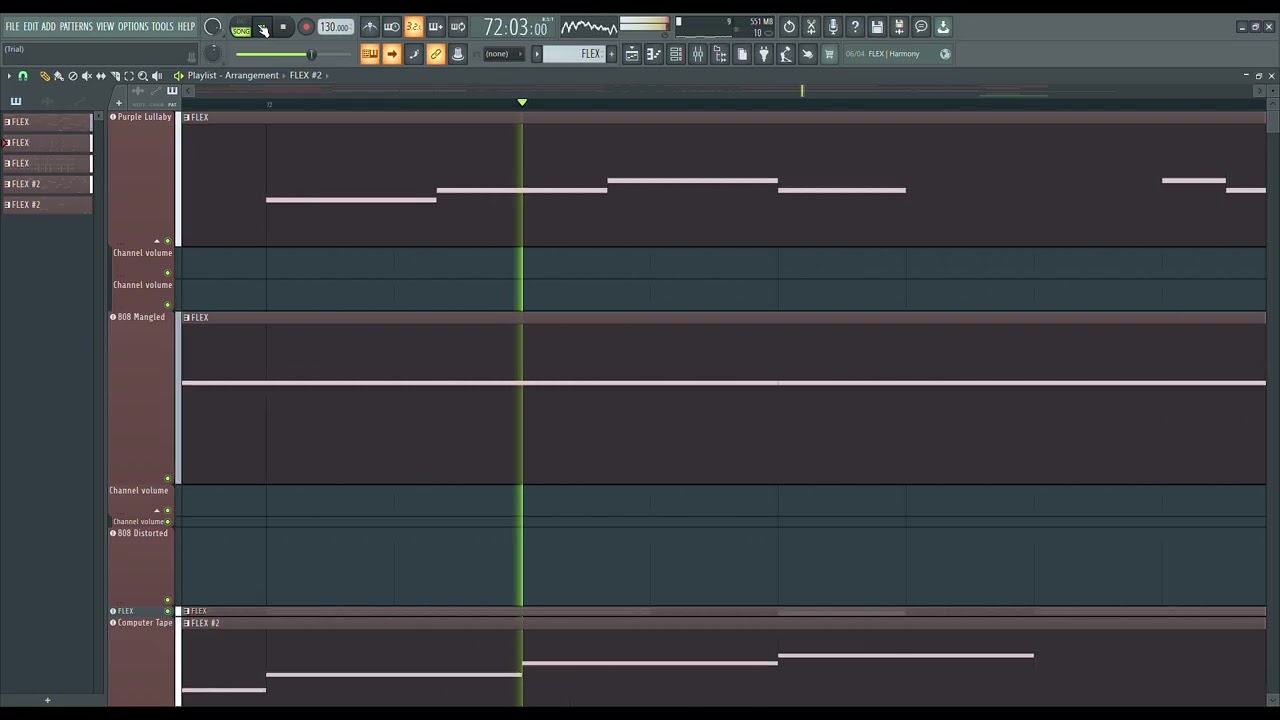Save project with floppy disk icon
The width and height of the screenshot is (1280, 720).
coord(877,27)
